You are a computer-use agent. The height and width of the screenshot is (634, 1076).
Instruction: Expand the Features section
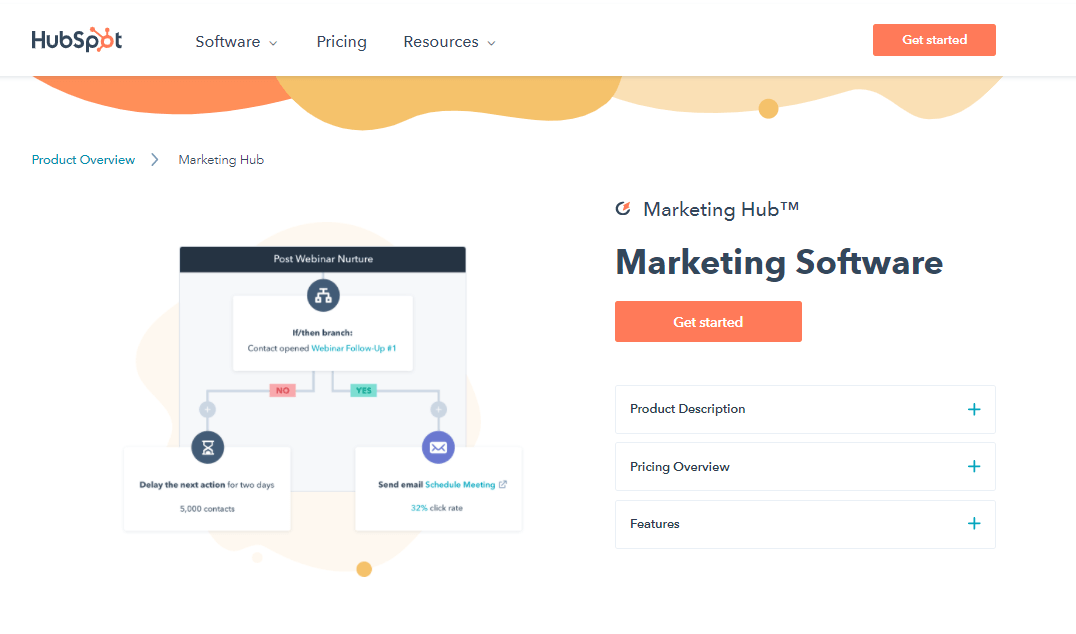805,524
